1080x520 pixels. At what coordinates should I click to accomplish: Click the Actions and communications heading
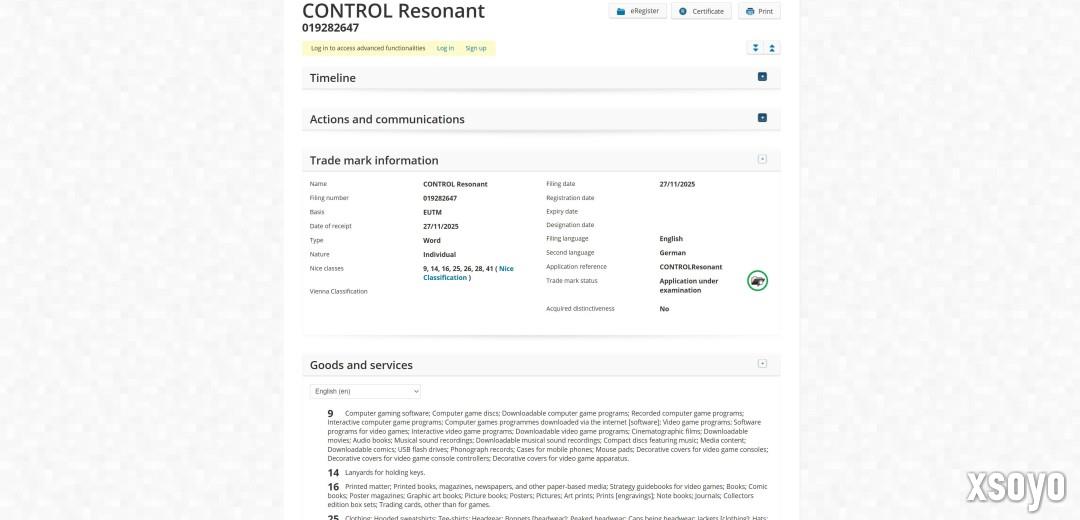387,119
